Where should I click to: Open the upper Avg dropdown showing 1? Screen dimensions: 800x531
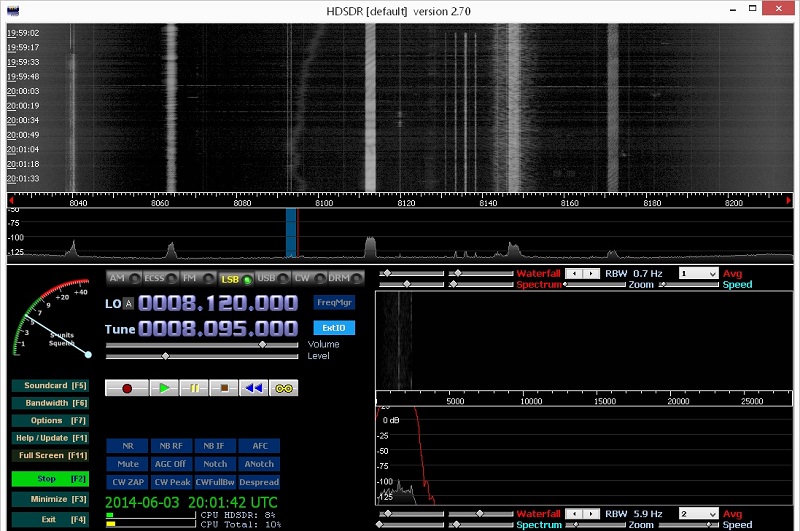698,273
